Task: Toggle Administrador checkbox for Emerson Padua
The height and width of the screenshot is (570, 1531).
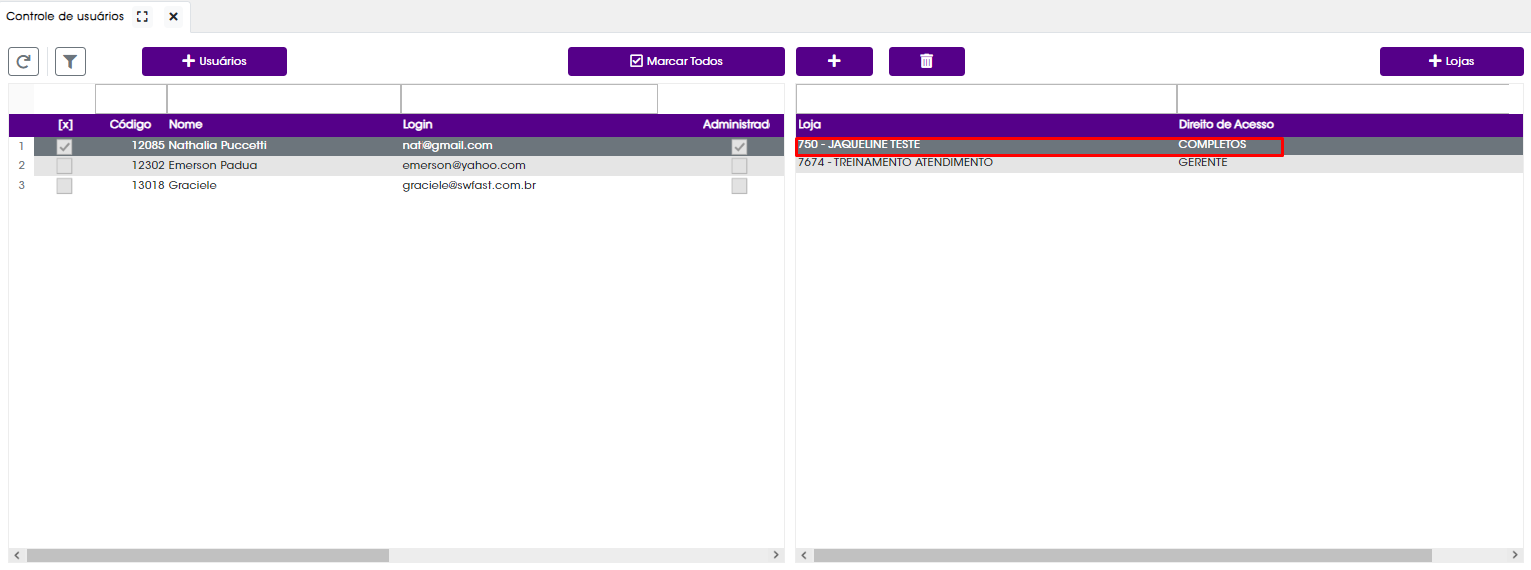Action: (739, 166)
